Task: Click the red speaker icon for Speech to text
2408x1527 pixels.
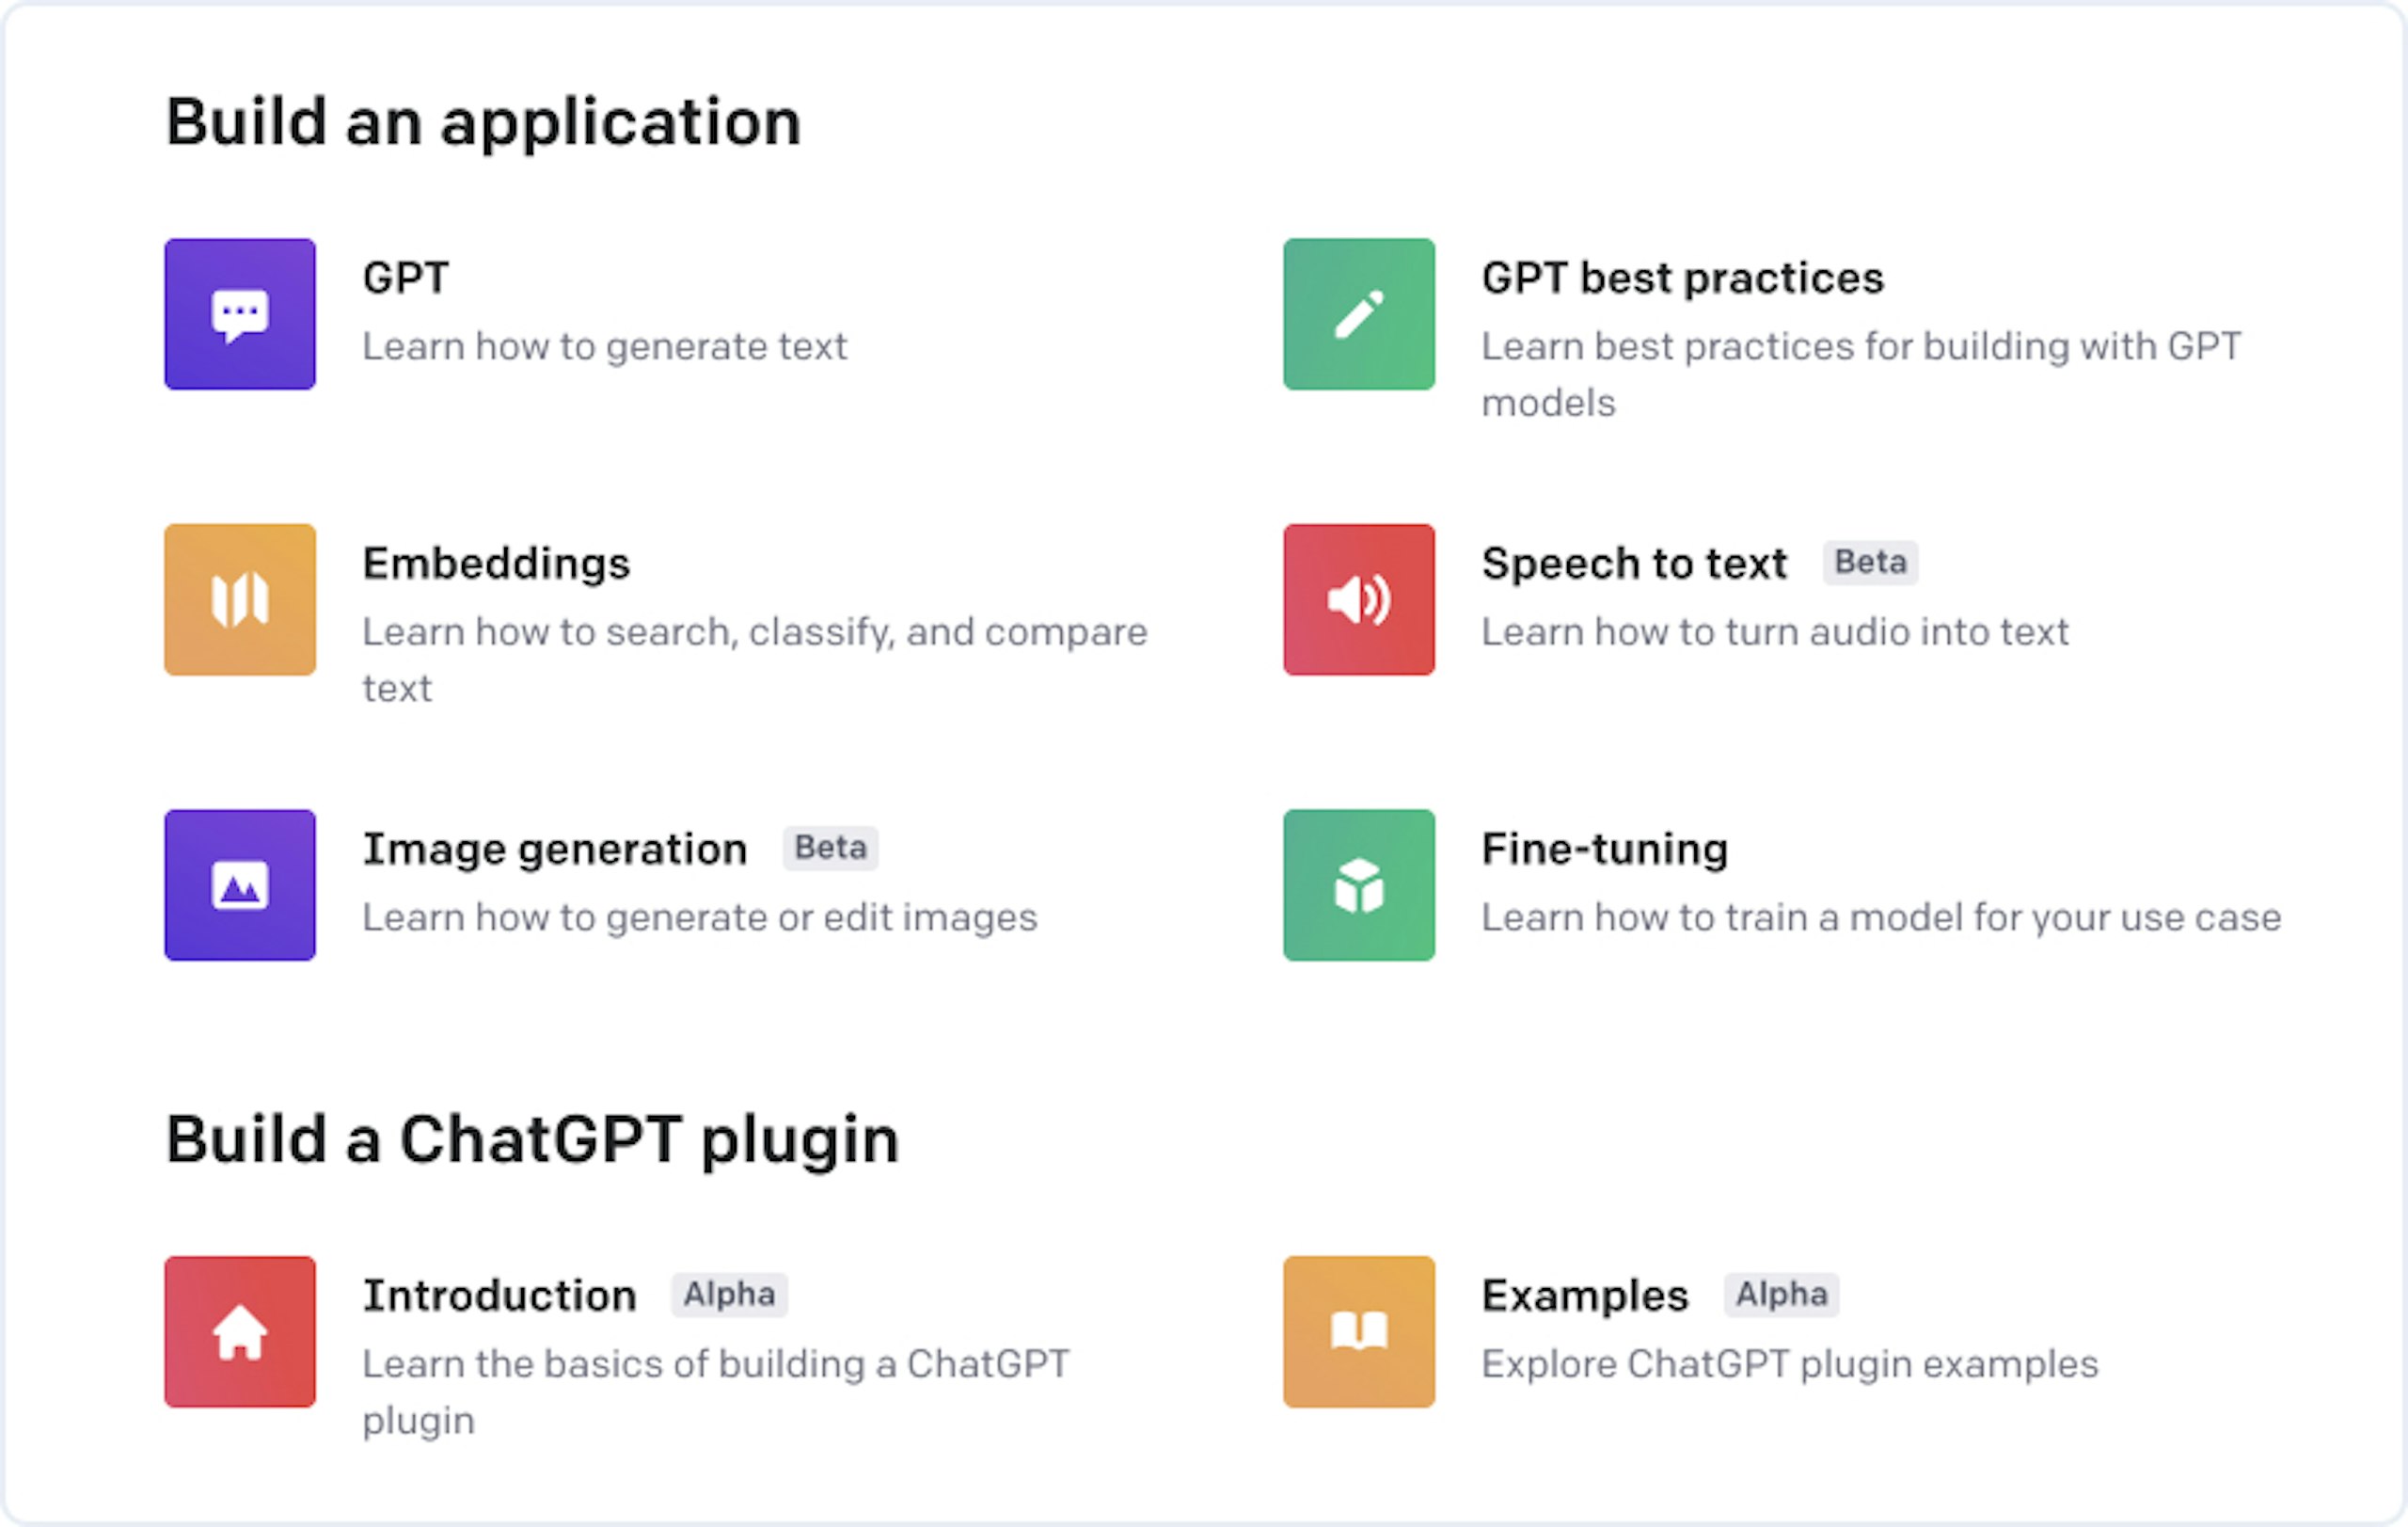Action: pyautogui.click(x=1358, y=599)
